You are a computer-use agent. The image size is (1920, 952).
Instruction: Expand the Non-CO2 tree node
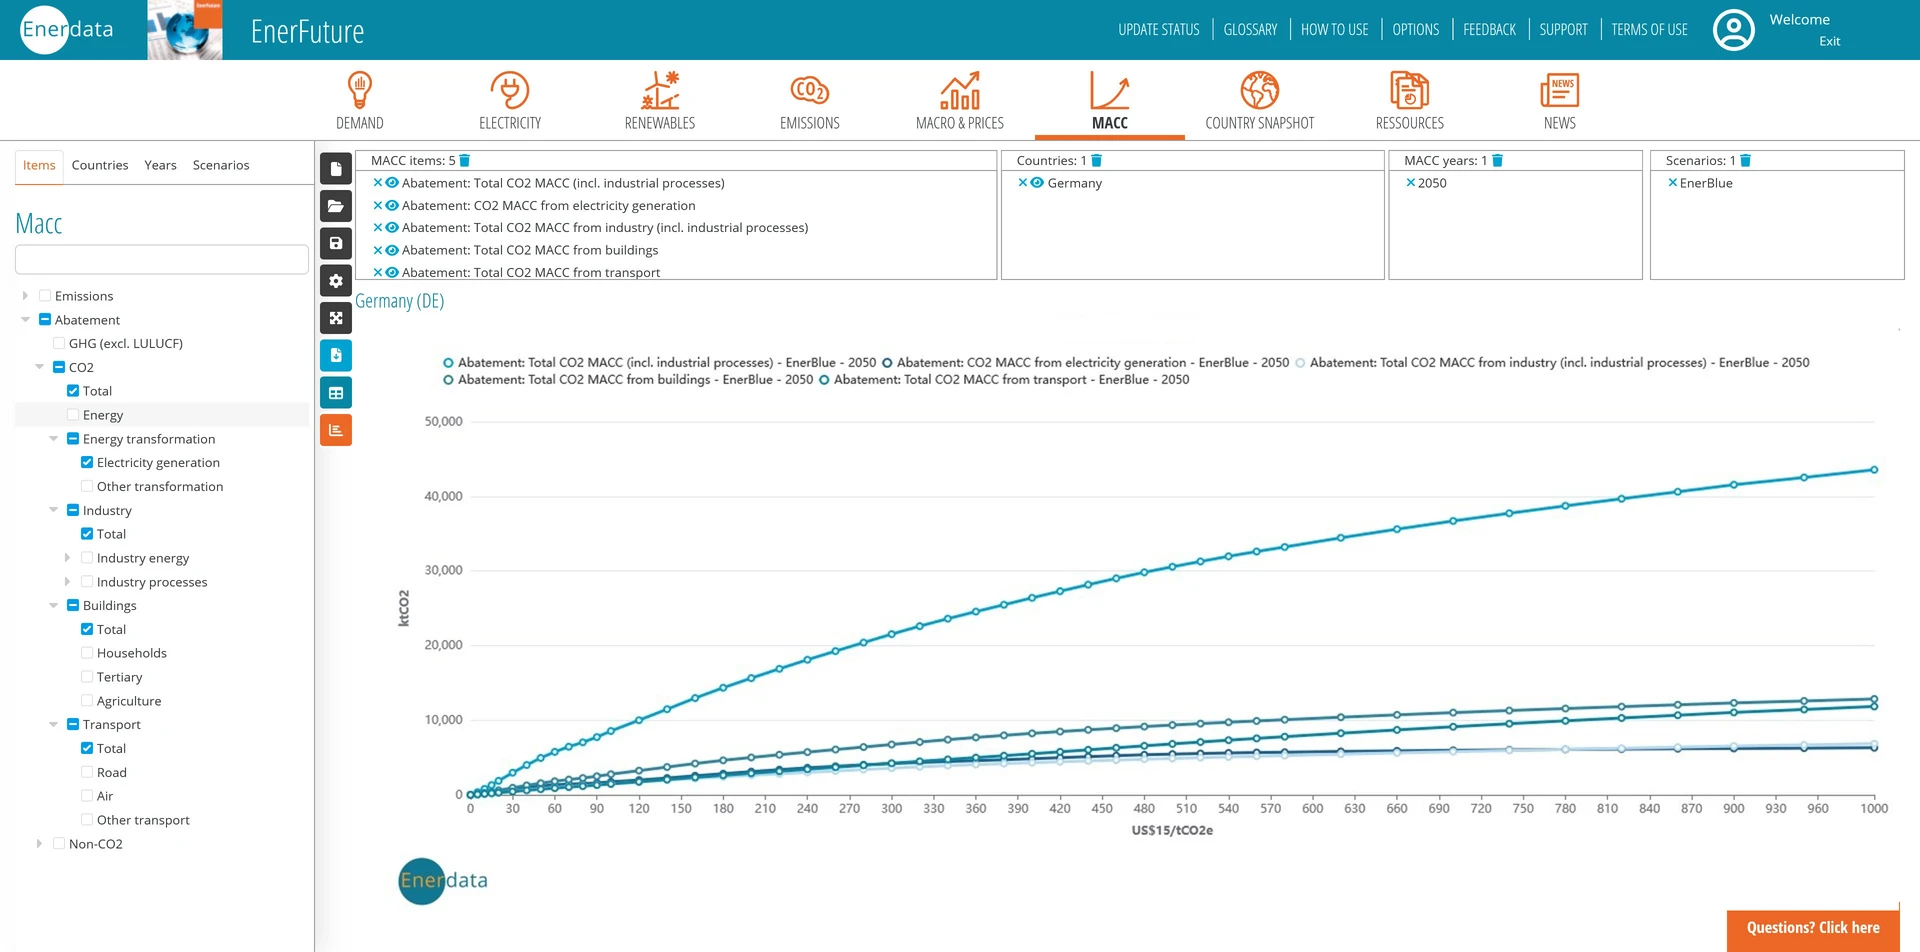[x=39, y=844]
